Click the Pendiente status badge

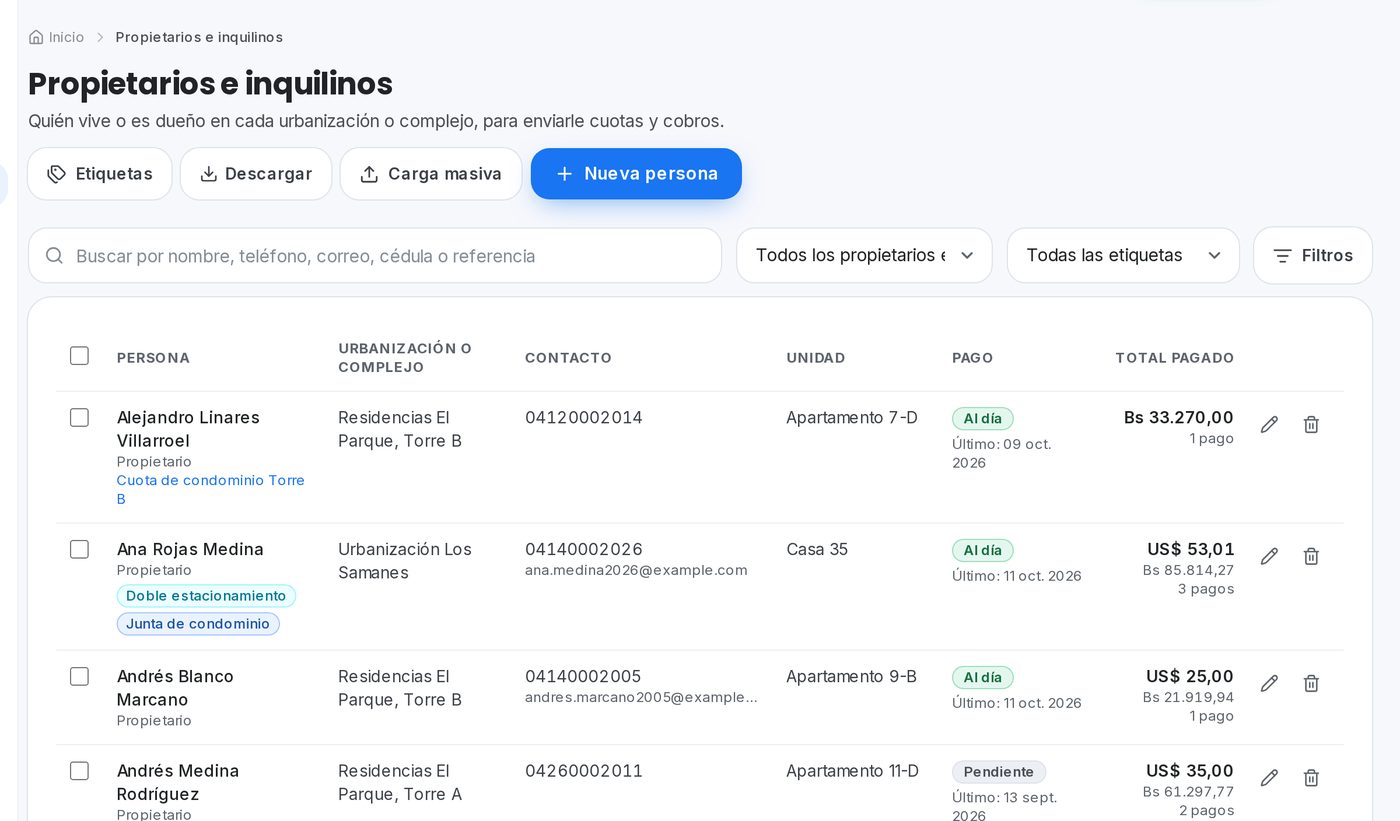[999, 772]
